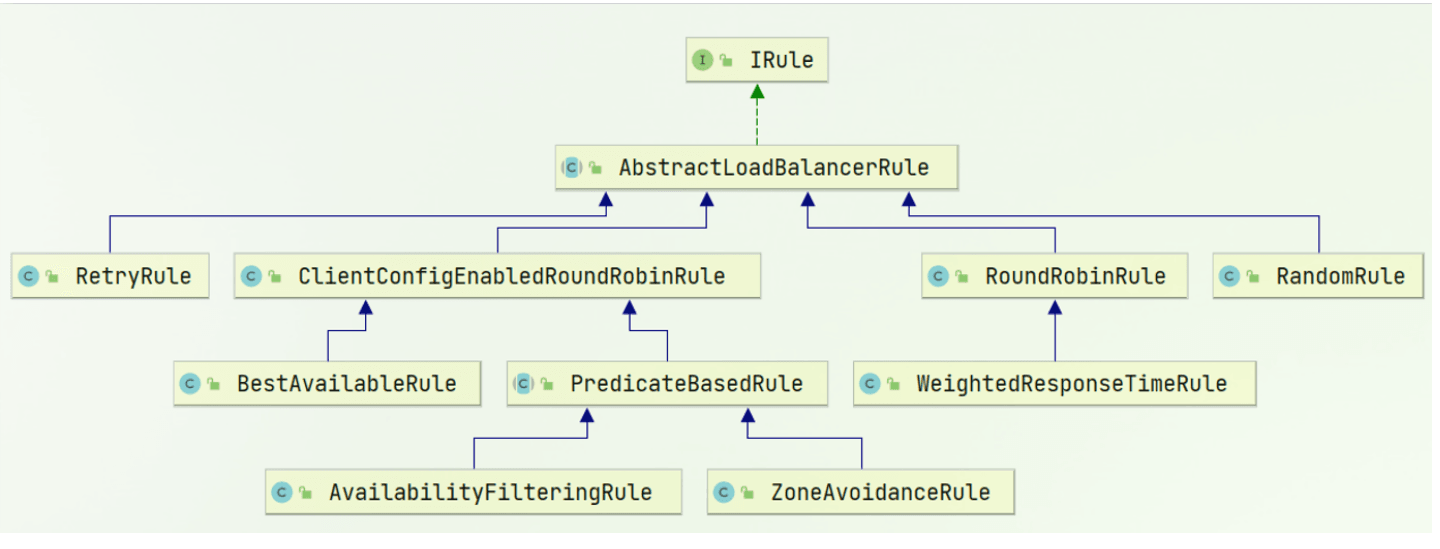Click the class icon next to RetryRule
Screen dimensions: 1440x549
point(29,277)
